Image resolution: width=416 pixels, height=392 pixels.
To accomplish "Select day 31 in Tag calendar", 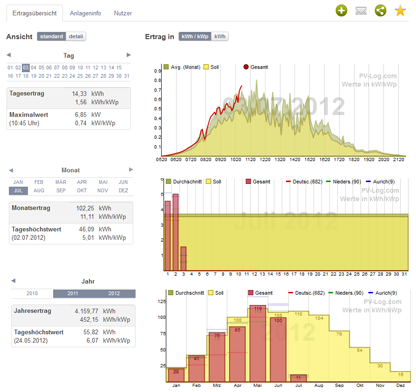I will (x=127, y=76).
